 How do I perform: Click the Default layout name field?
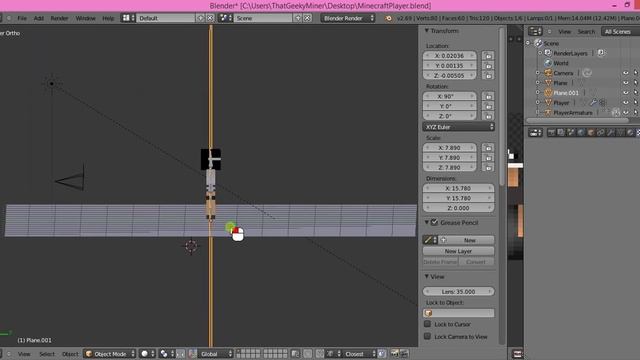coord(166,18)
